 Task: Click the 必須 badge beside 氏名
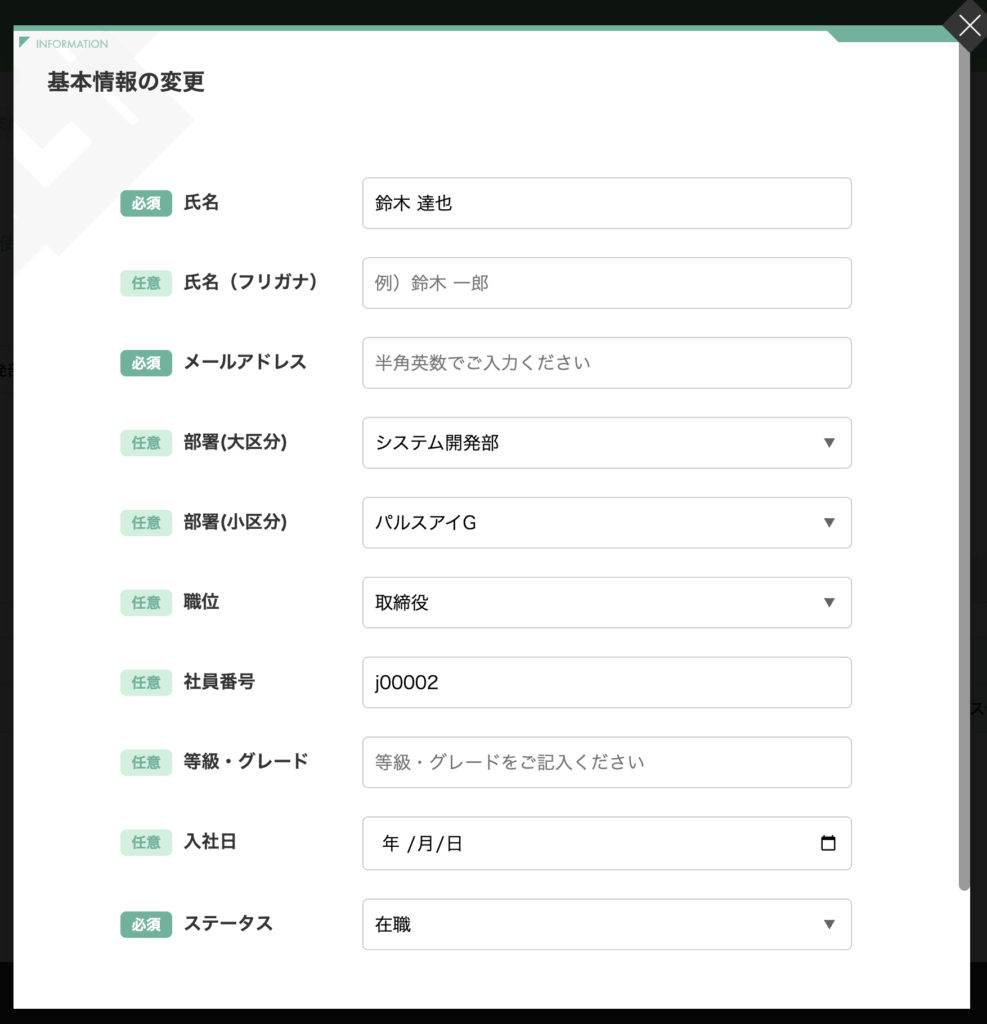[146, 203]
